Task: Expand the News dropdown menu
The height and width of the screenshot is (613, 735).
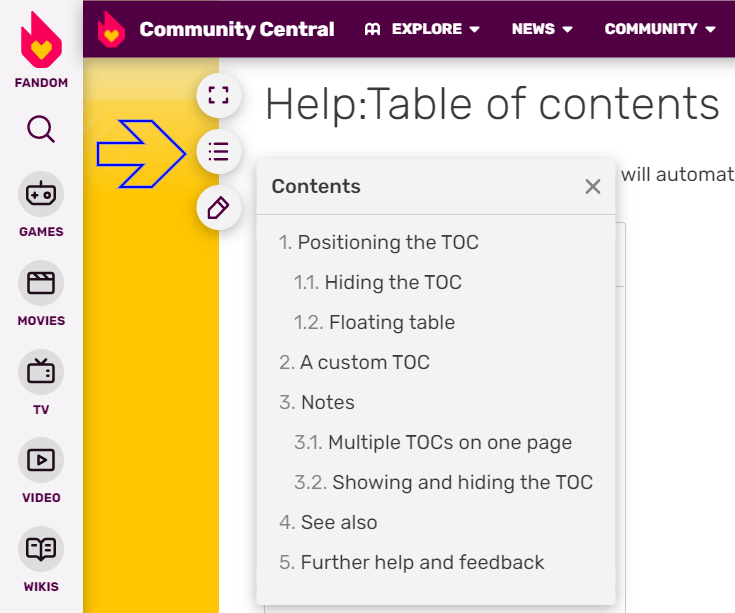Action: pos(542,29)
